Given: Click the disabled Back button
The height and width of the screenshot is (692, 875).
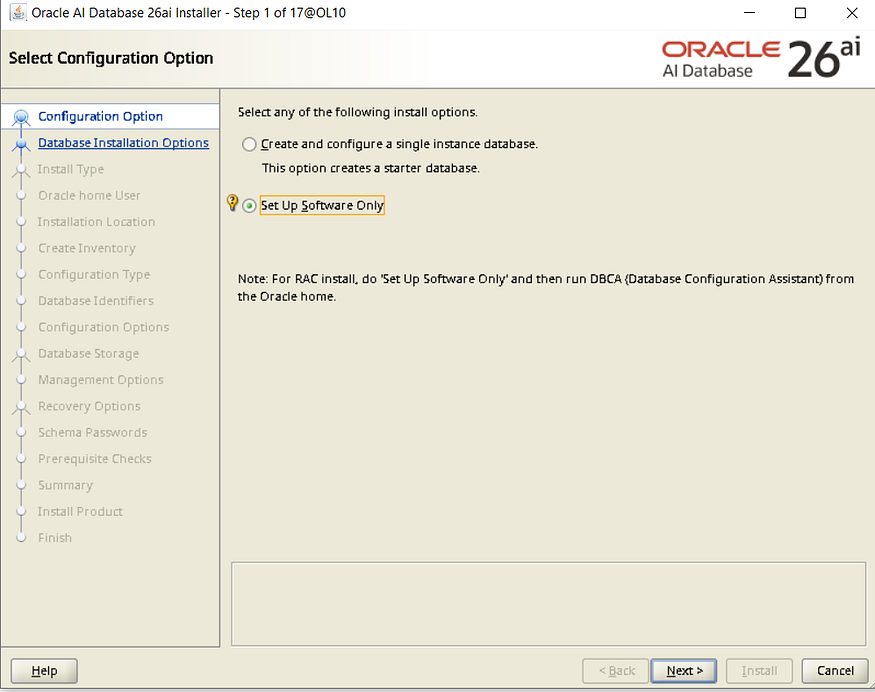Looking at the screenshot, I should coord(616,671).
